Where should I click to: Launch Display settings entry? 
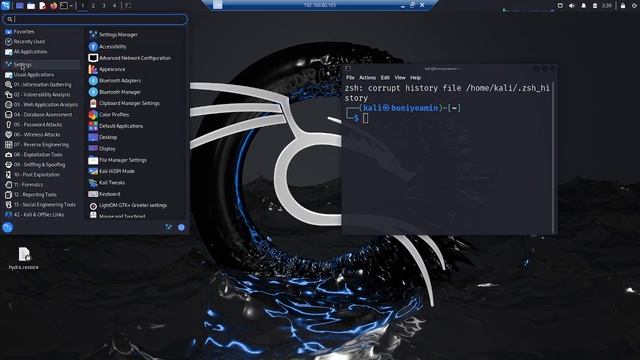[136, 149]
